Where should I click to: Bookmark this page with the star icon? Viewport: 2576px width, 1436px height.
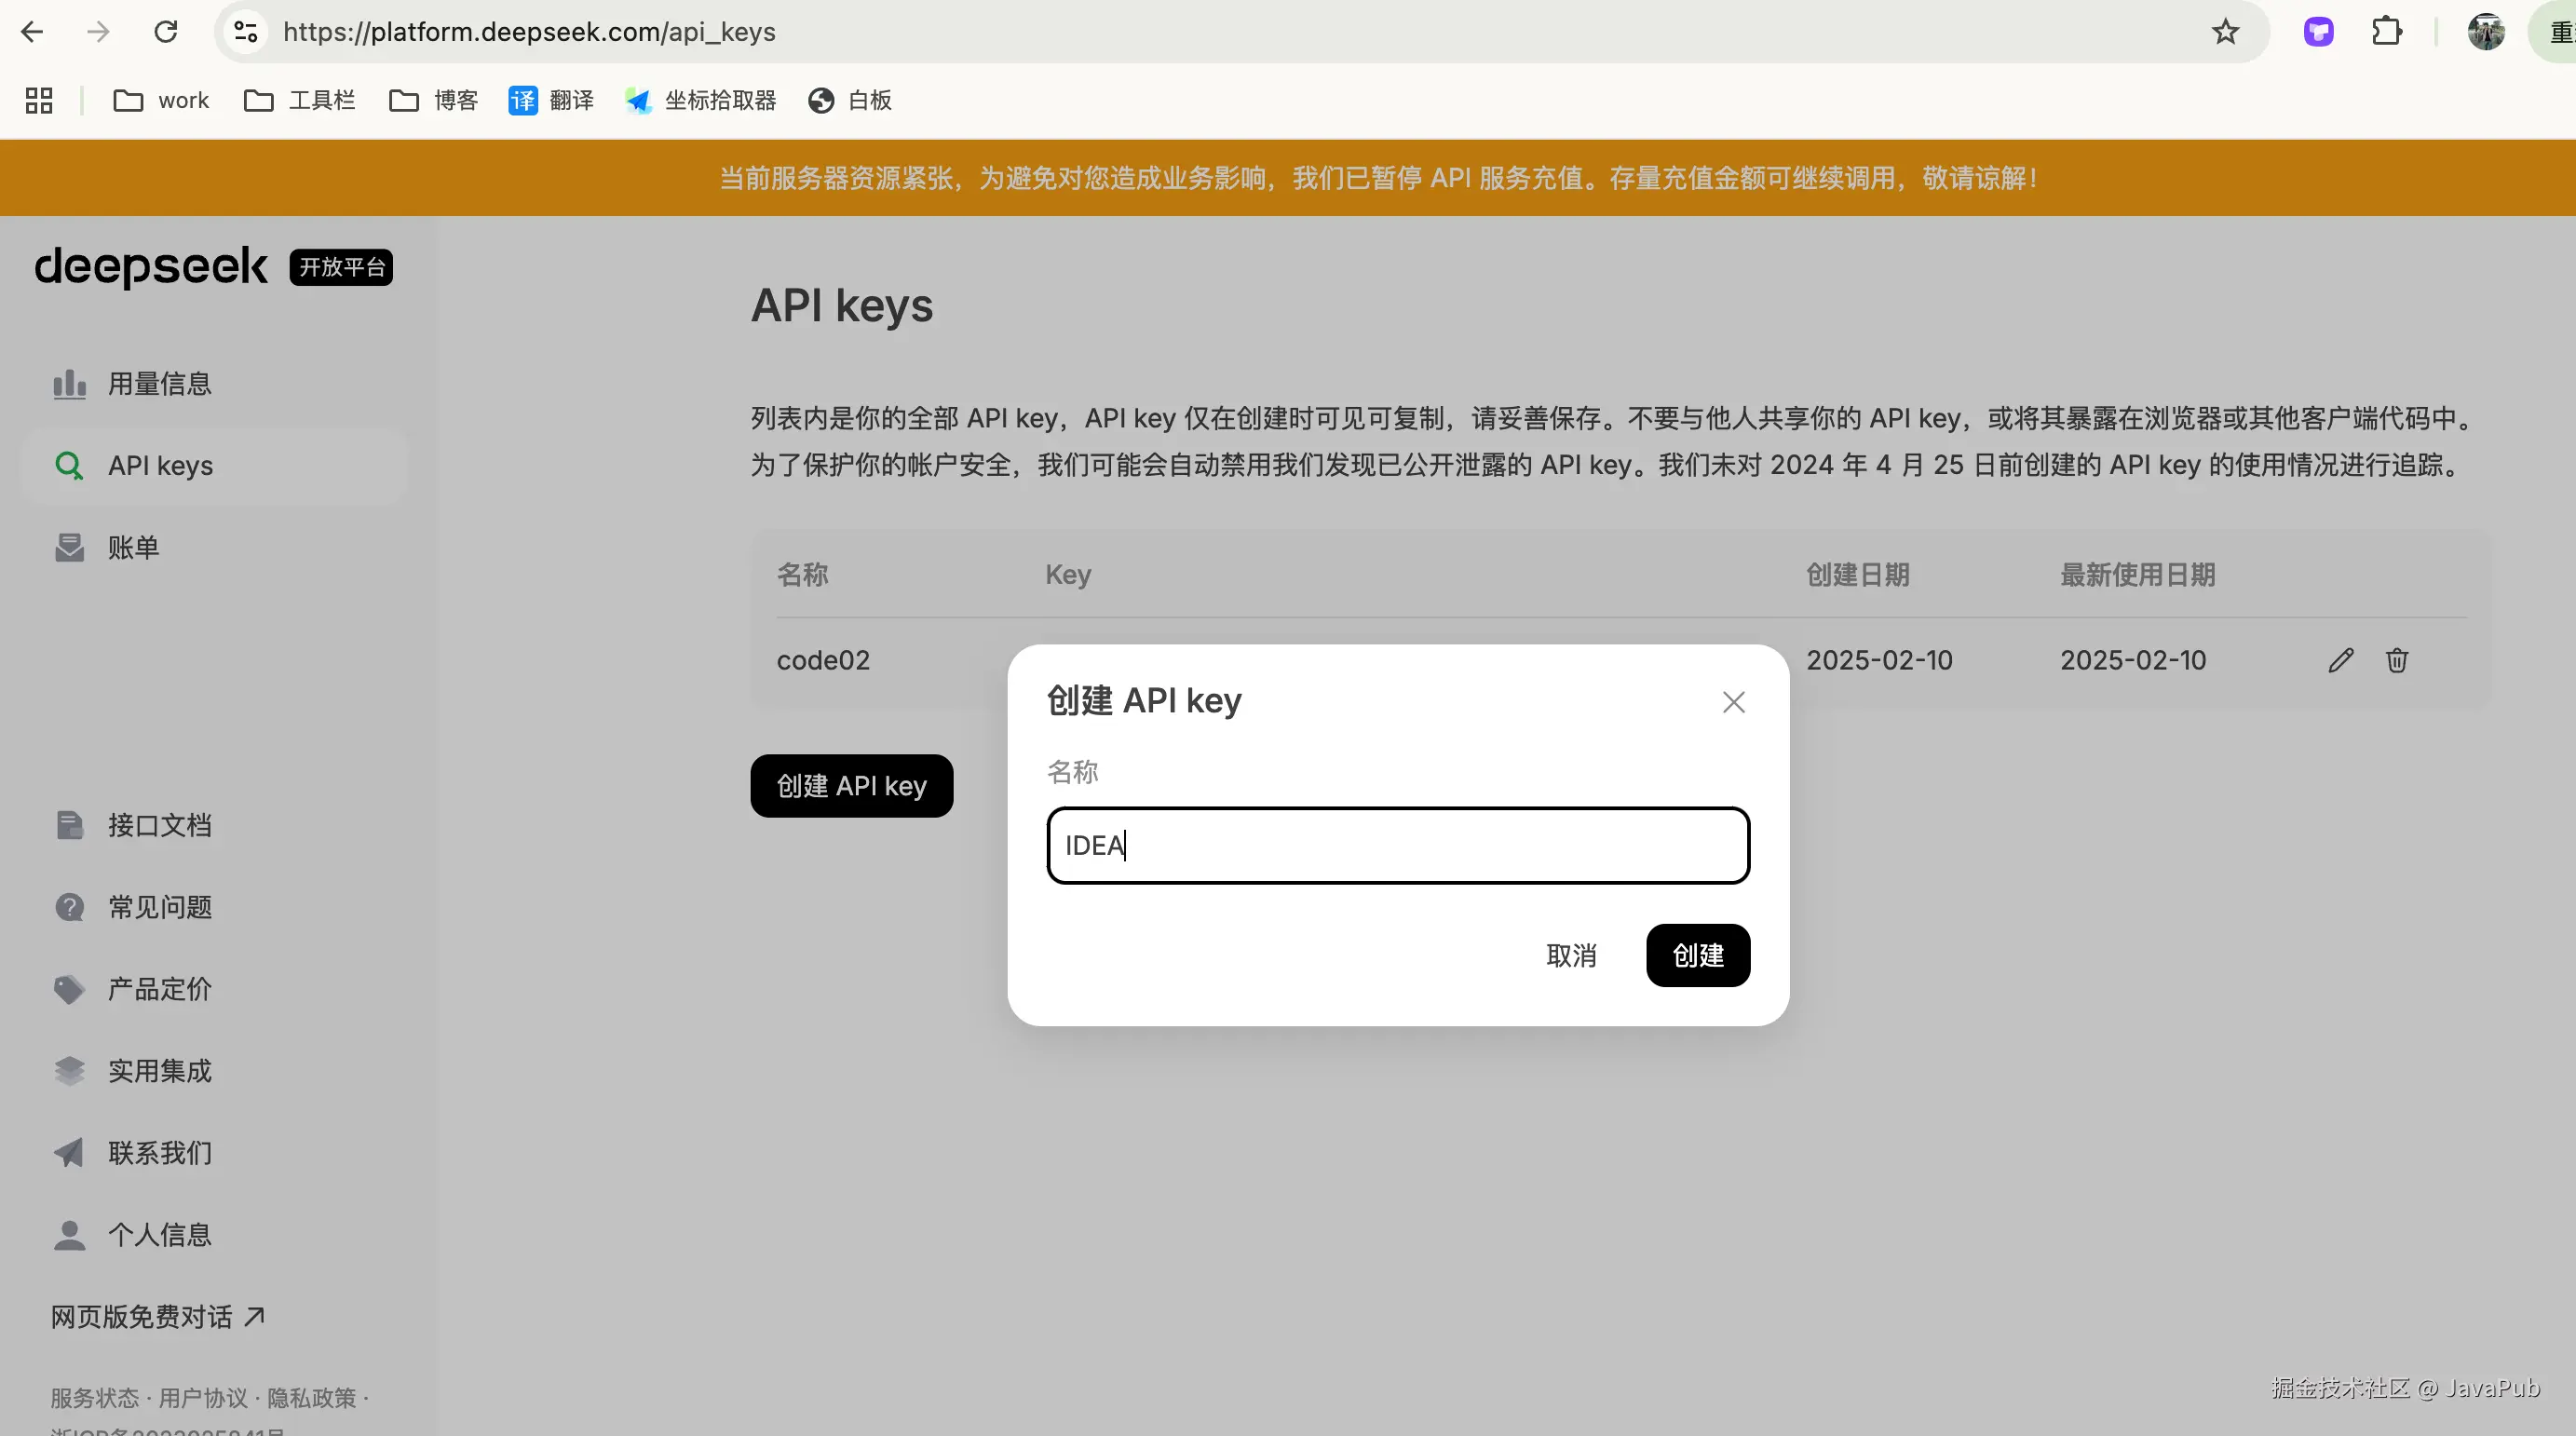click(2224, 32)
